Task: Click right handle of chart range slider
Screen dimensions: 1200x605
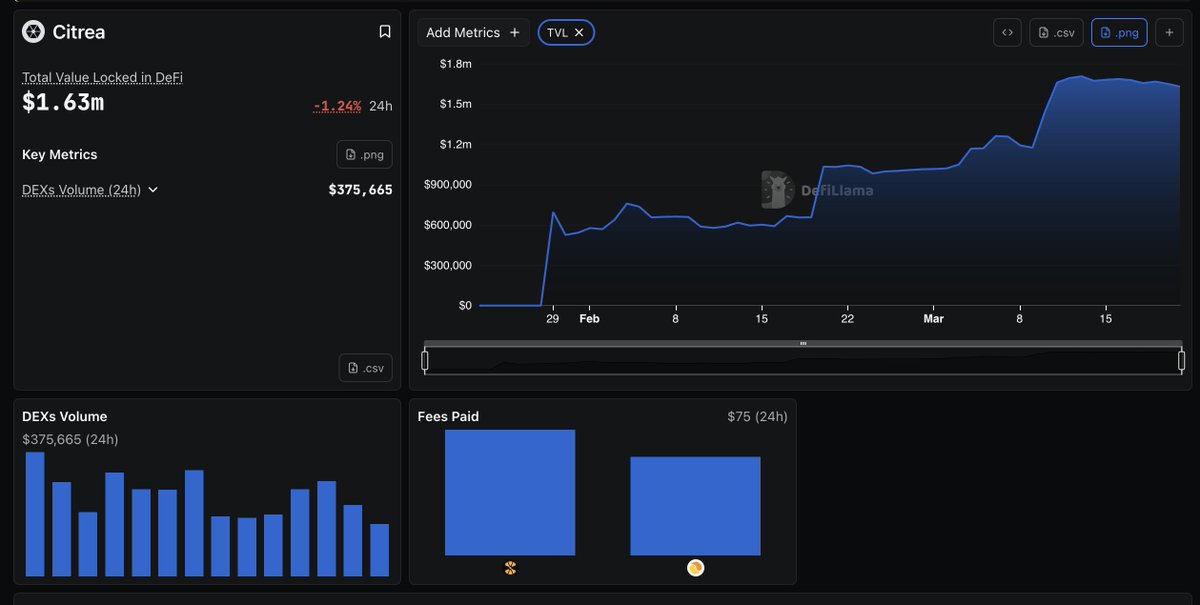Action: click(1181, 360)
